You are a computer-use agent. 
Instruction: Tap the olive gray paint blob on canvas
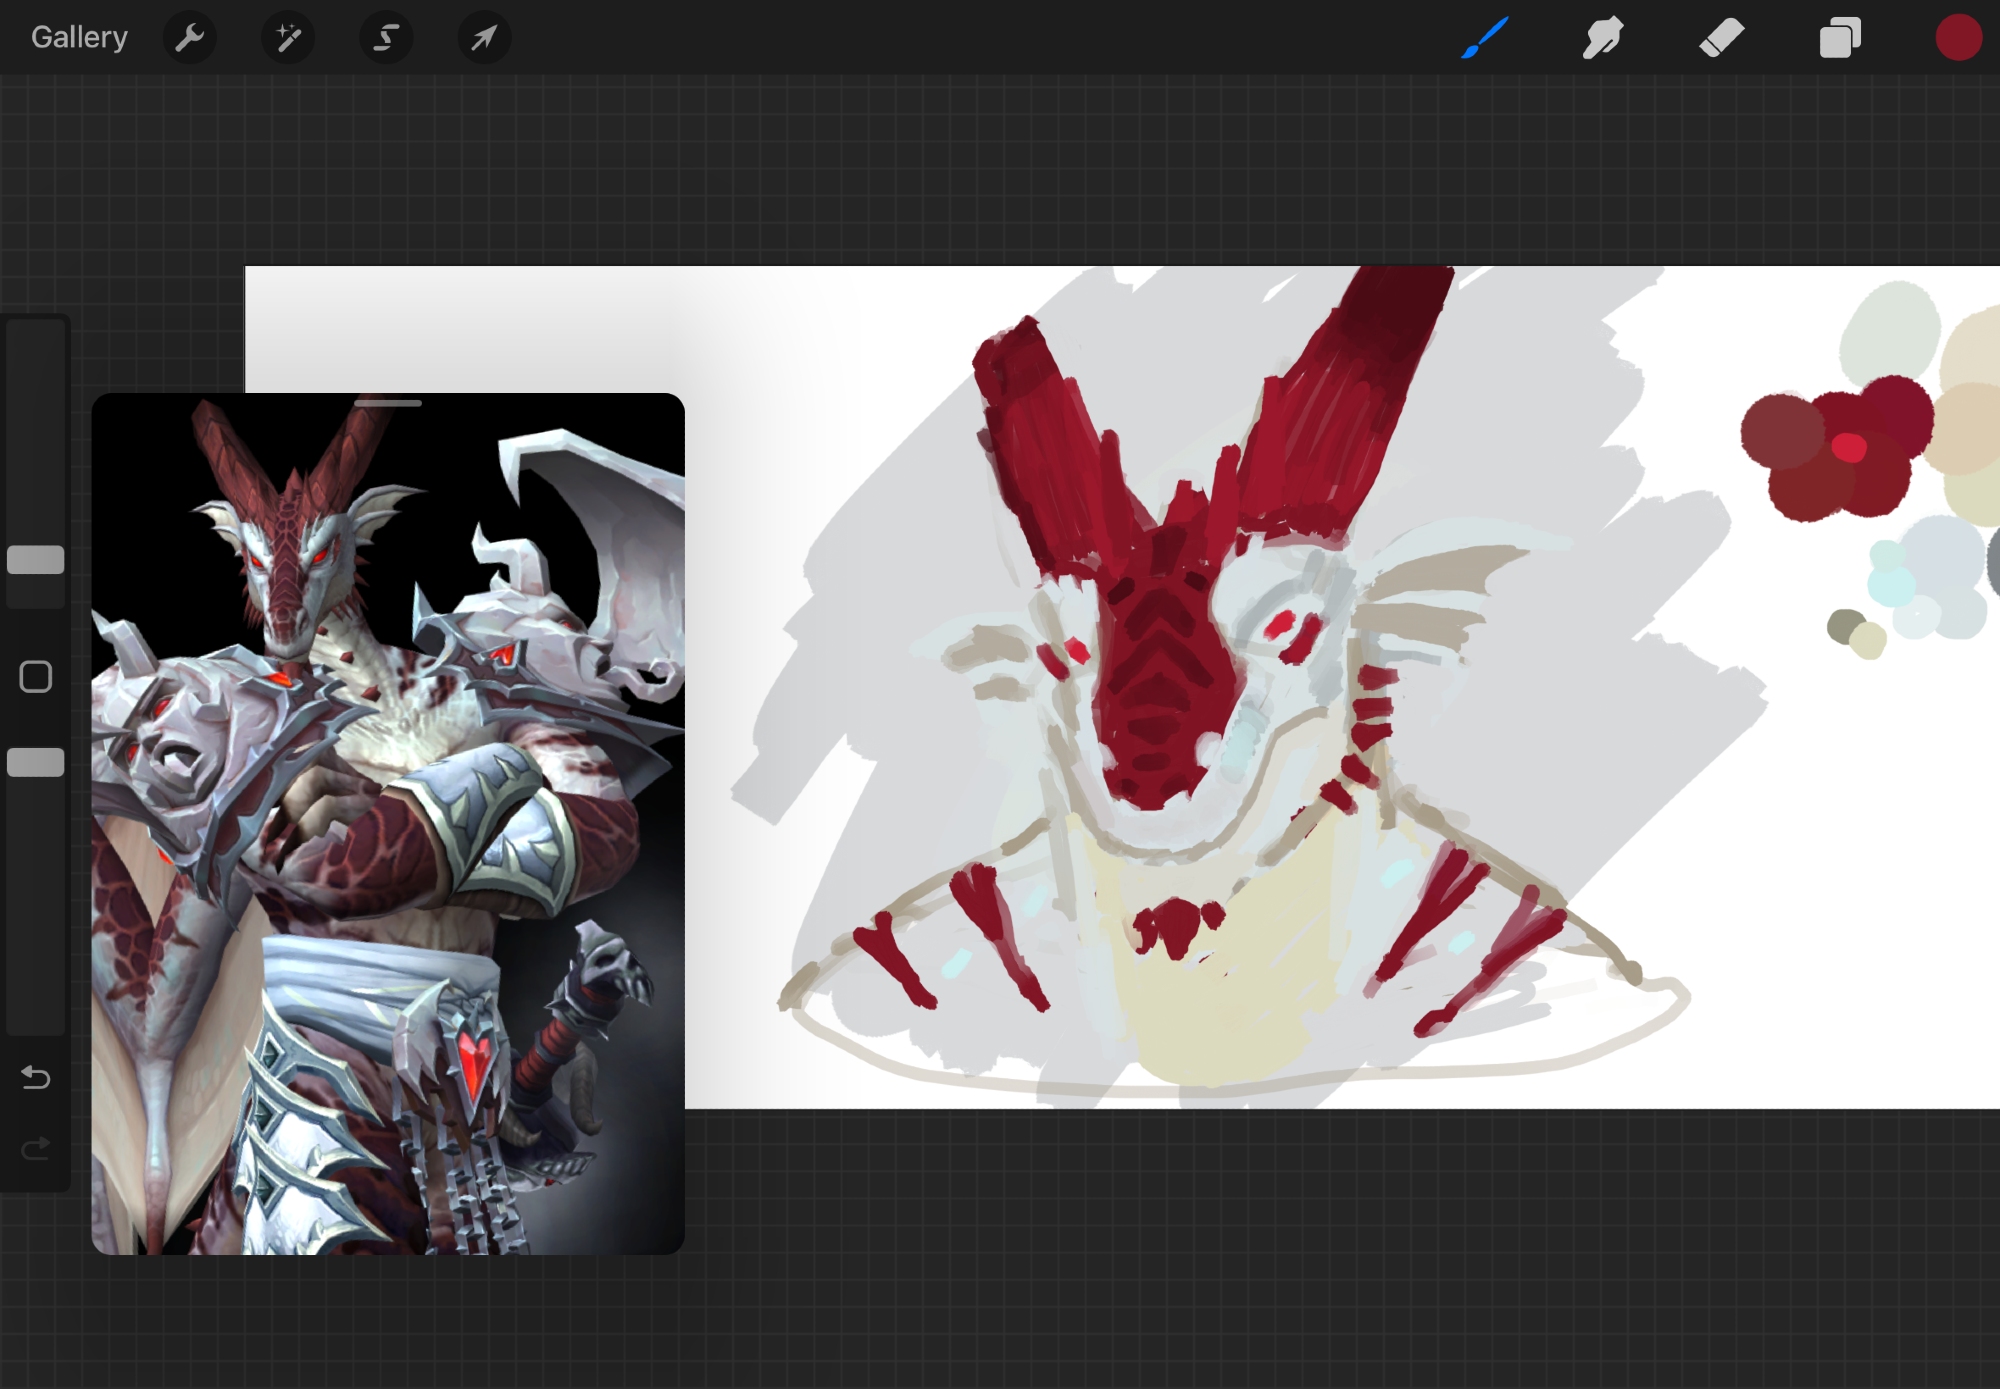click(x=1844, y=626)
